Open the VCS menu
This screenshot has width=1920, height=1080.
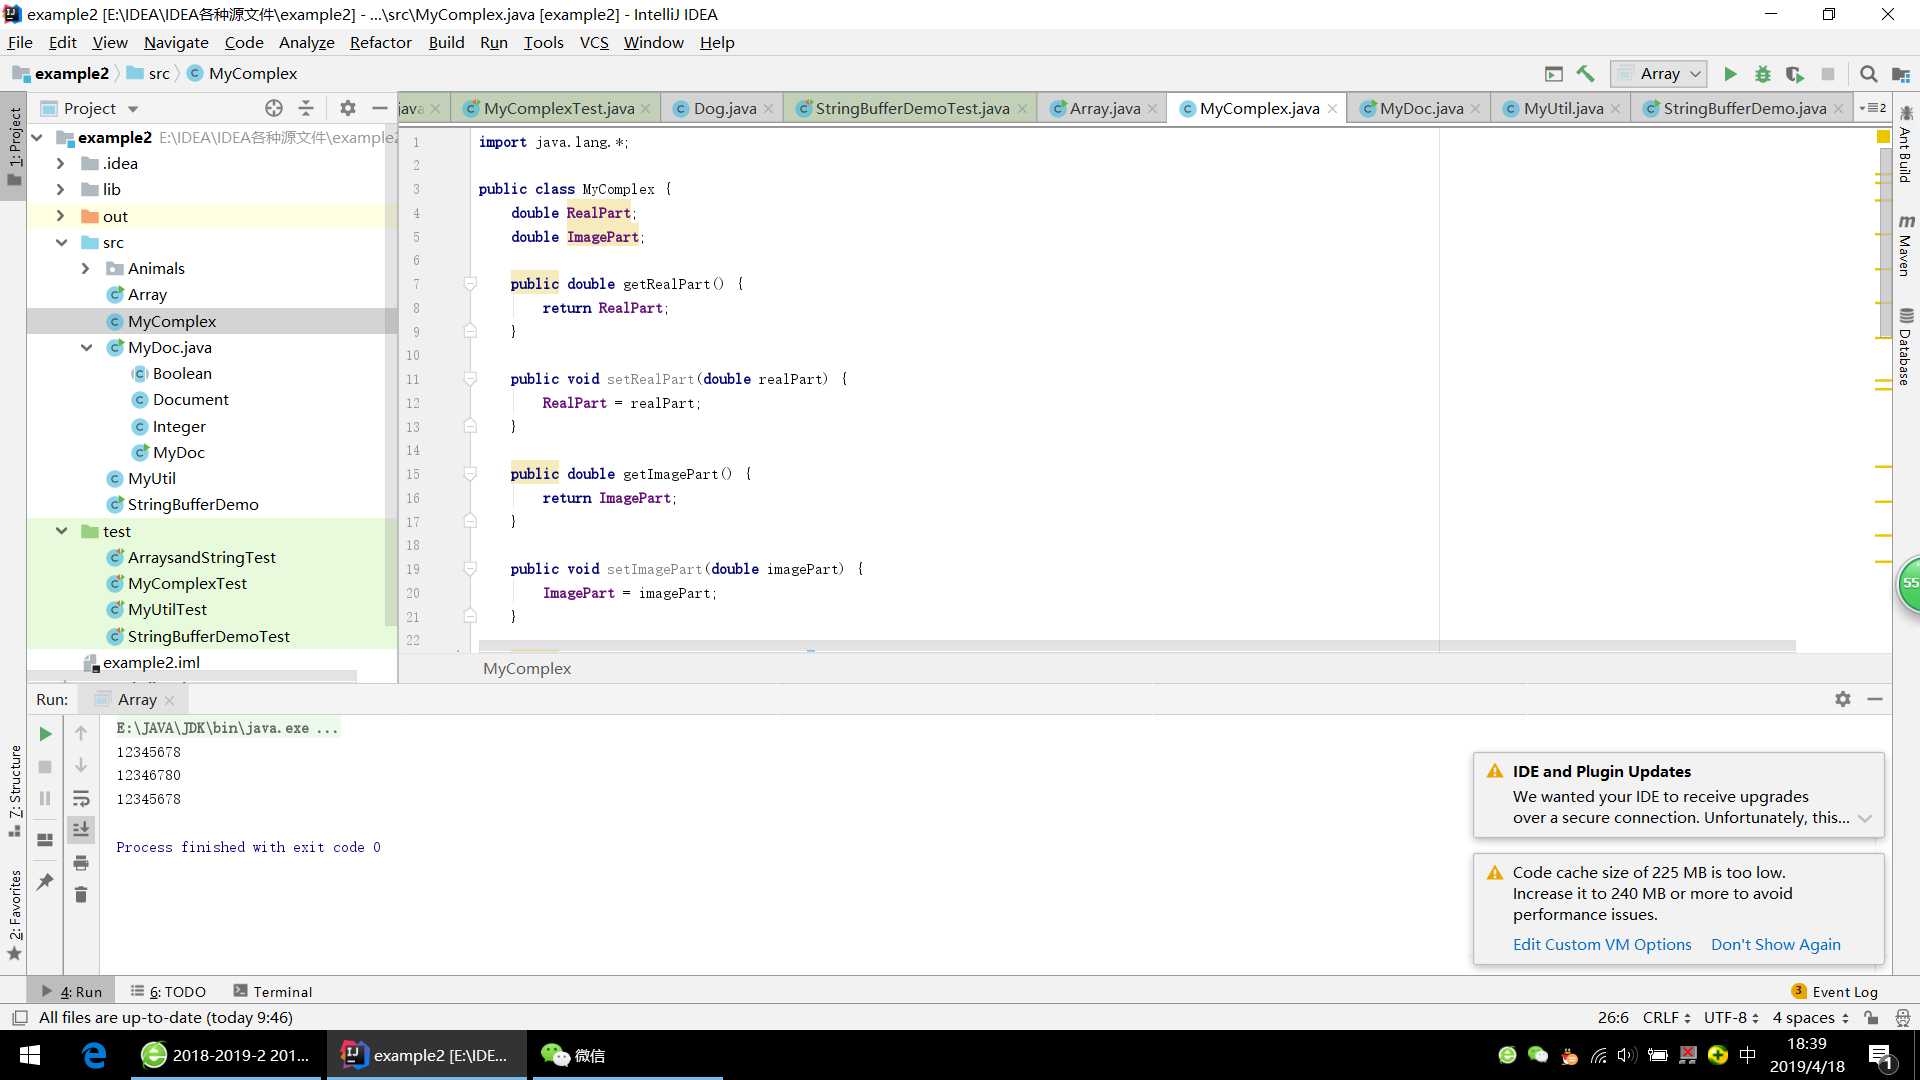(x=594, y=42)
